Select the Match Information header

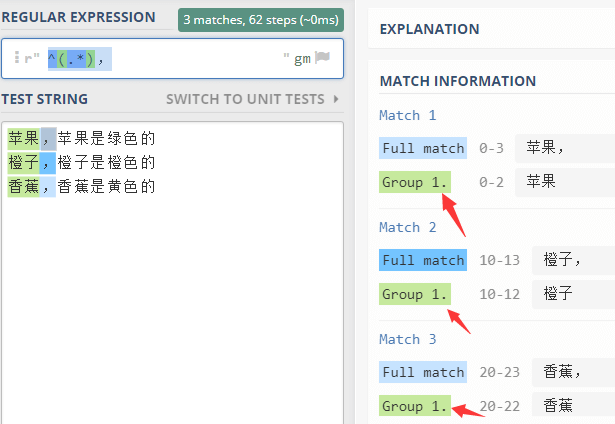point(458,81)
